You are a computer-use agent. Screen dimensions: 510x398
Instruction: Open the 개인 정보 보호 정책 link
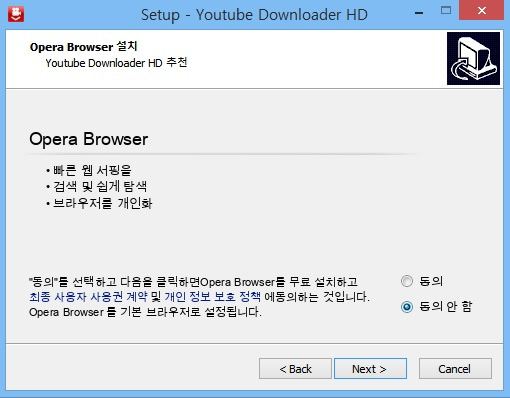click(212, 296)
